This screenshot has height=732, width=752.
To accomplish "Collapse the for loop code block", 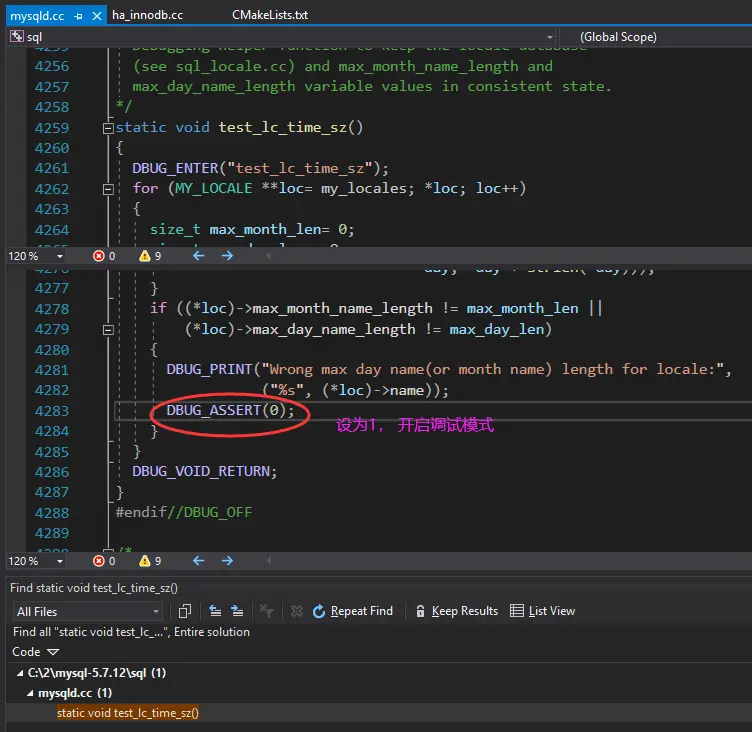I will point(108,189).
